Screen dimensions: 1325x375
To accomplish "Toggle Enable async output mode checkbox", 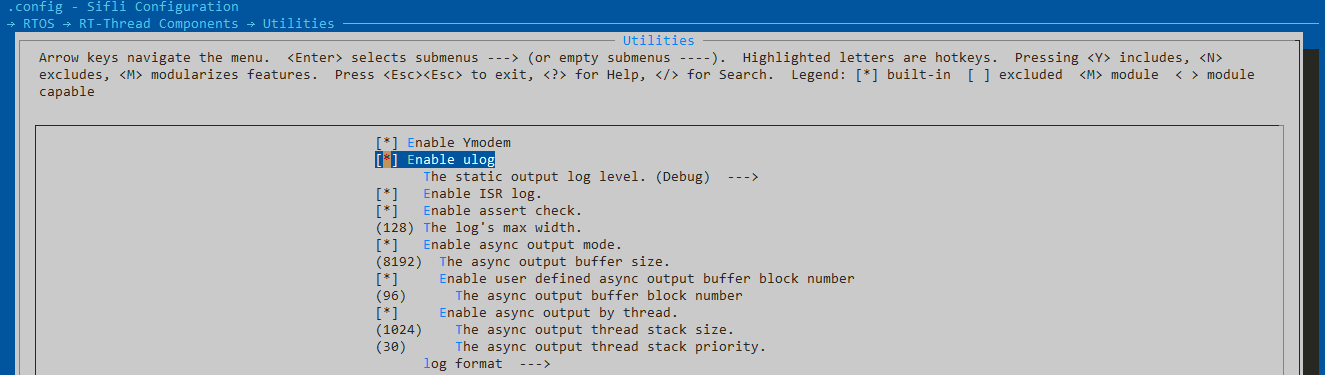I will point(387,245).
